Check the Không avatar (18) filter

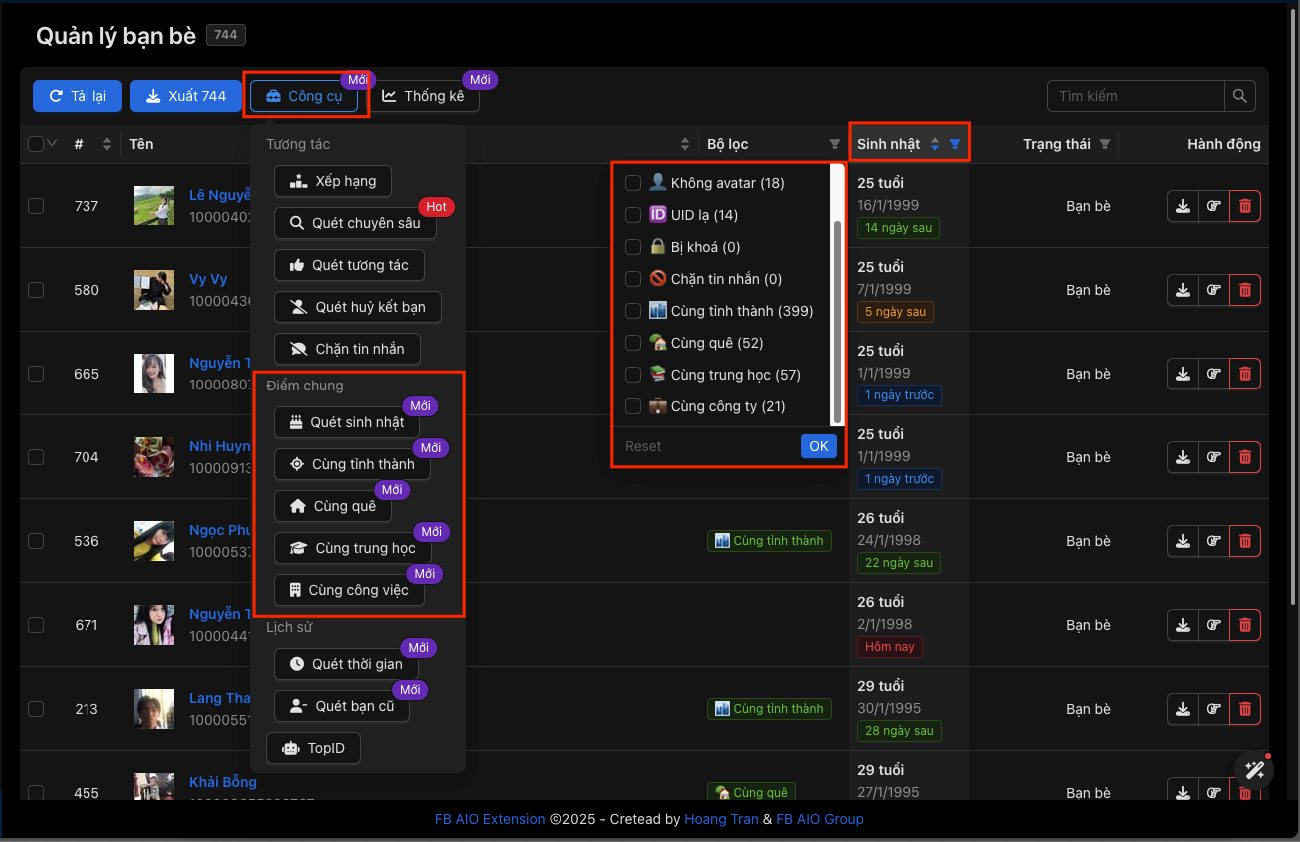click(x=633, y=183)
